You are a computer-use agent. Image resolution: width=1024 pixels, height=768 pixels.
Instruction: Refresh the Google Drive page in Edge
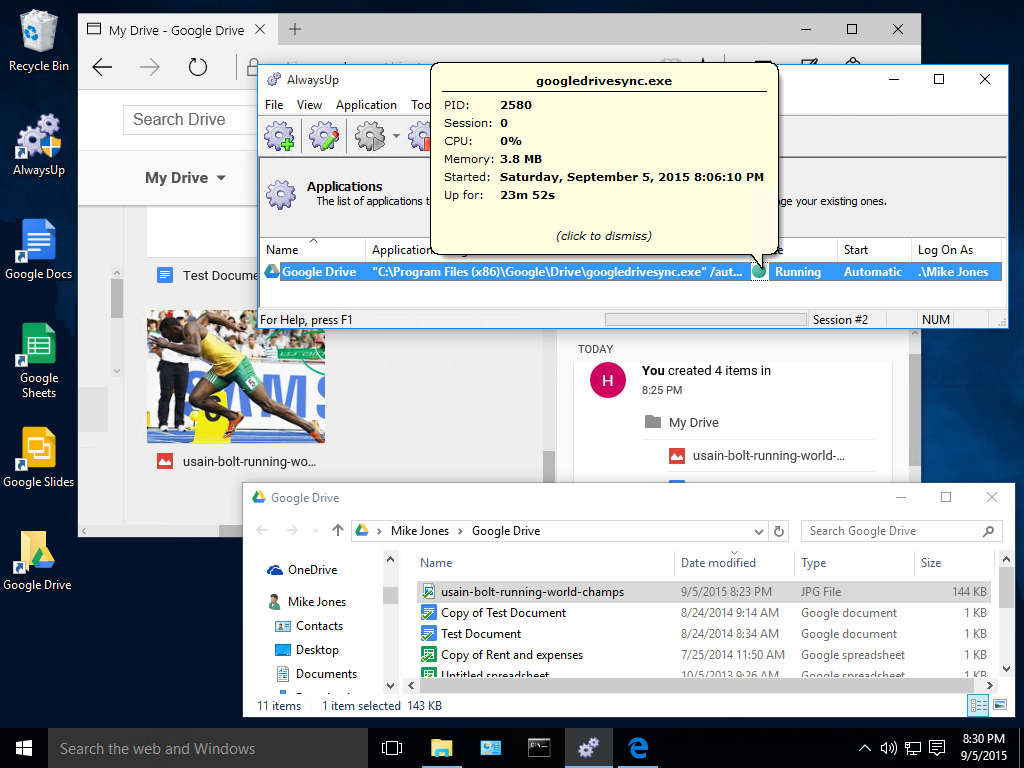197,67
